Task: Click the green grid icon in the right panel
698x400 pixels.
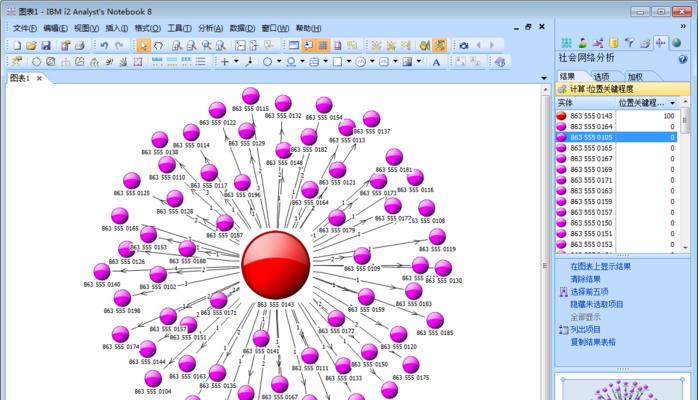Action: [x=567, y=43]
